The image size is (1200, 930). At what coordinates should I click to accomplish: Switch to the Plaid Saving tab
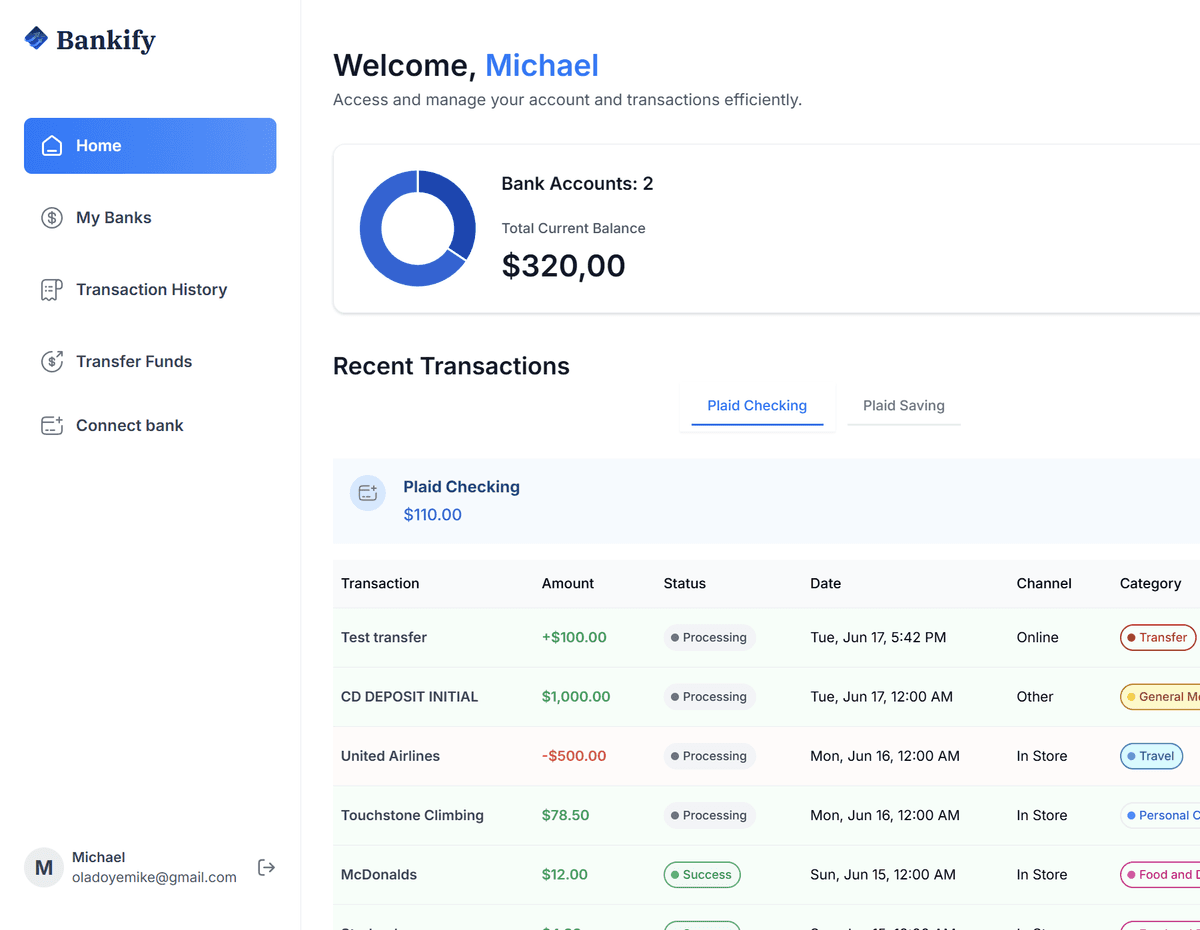pyautogui.click(x=903, y=406)
